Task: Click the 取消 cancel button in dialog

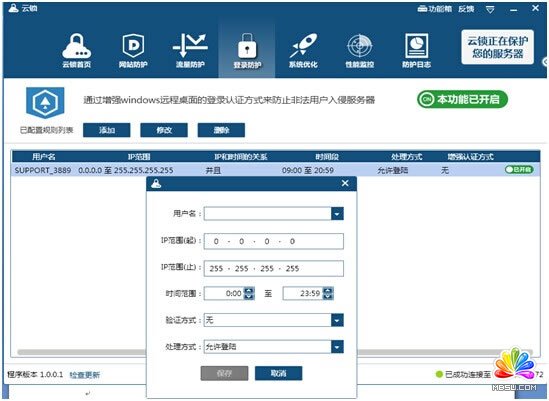Action: (279, 373)
